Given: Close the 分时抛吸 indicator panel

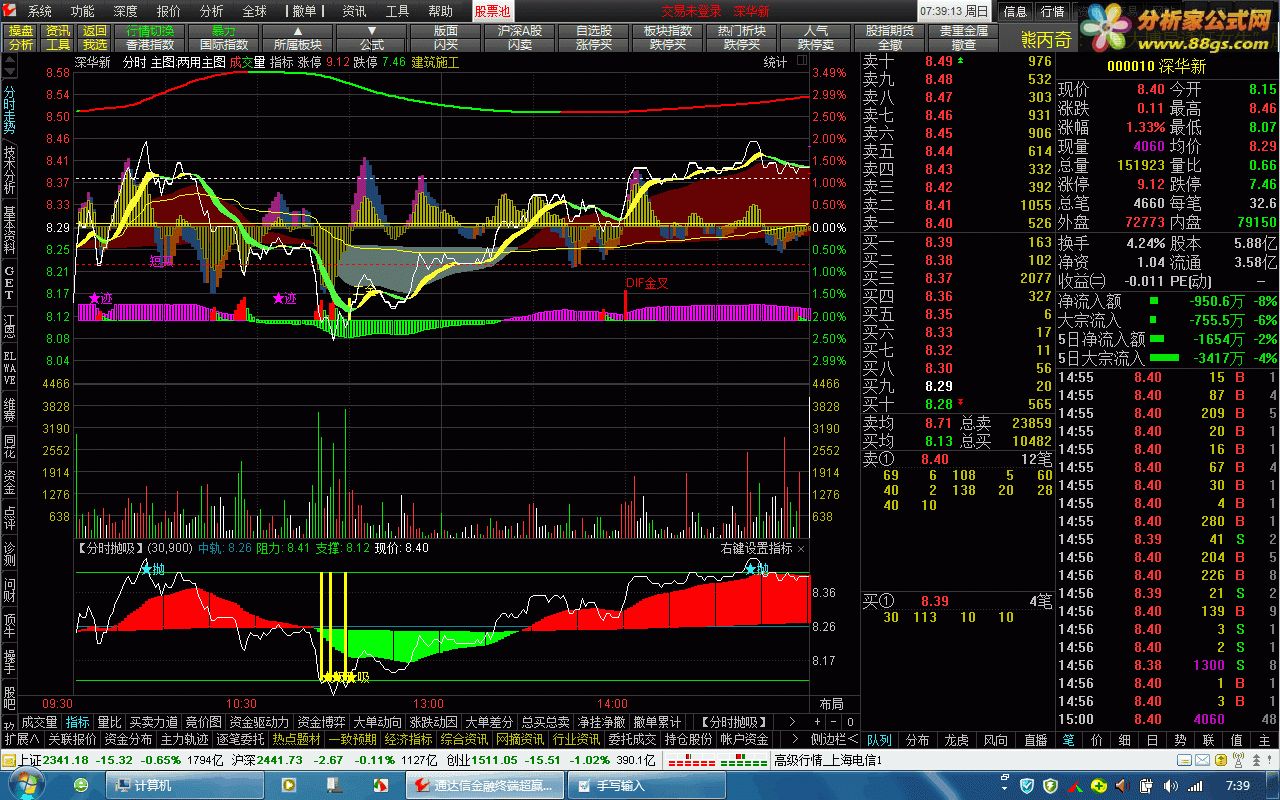Looking at the screenshot, I should pyautogui.click(x=801, y=549).
